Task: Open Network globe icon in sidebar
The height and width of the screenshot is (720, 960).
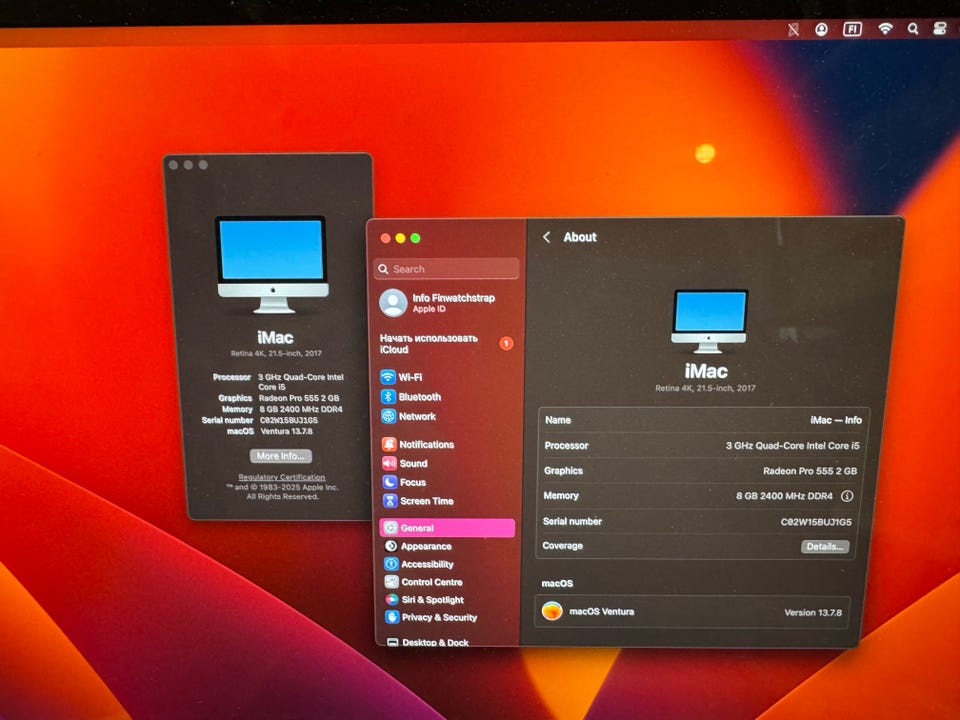Action: [x=388, y=416]
